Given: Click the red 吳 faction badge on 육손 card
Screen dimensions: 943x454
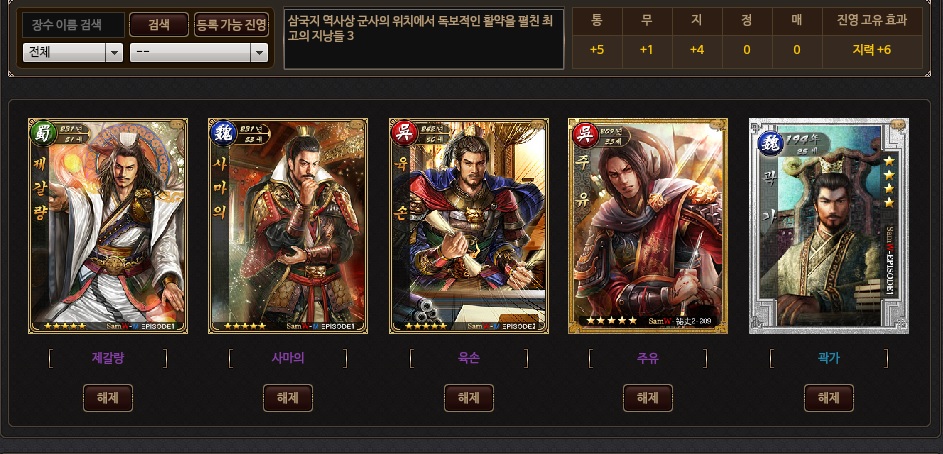Looking at the screenshot, I should (404, 133).
